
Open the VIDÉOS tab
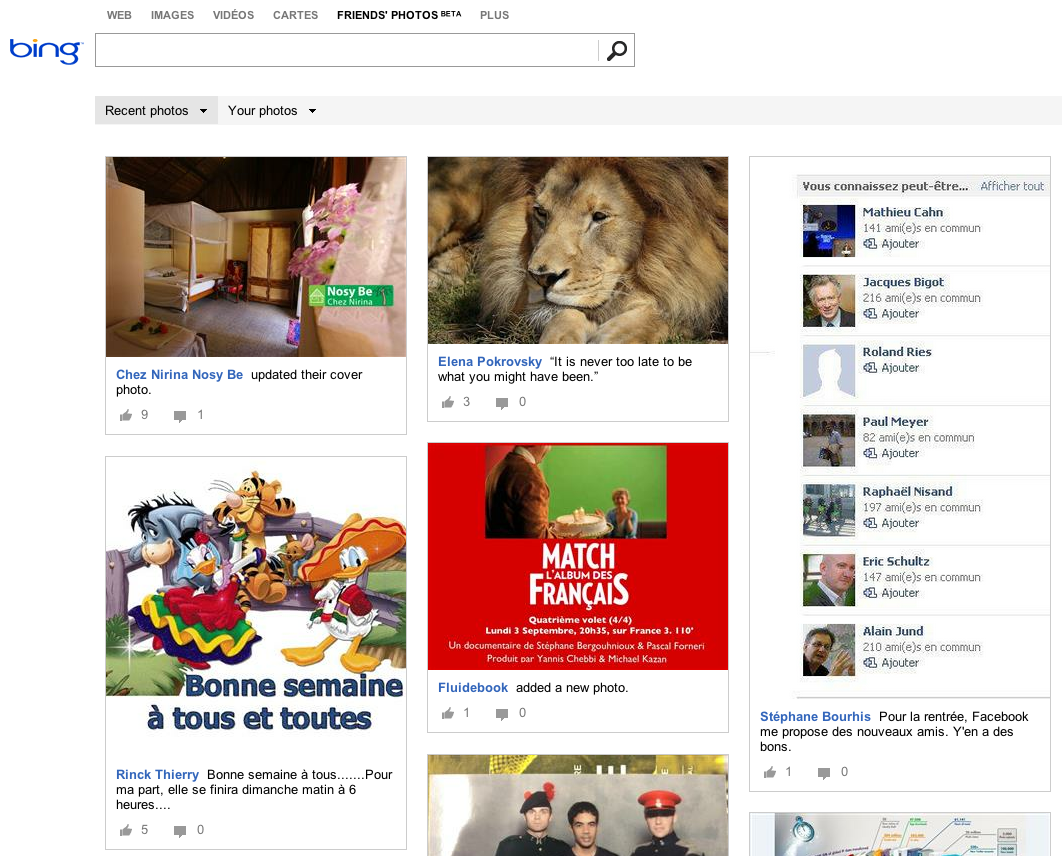pos(233,15)
